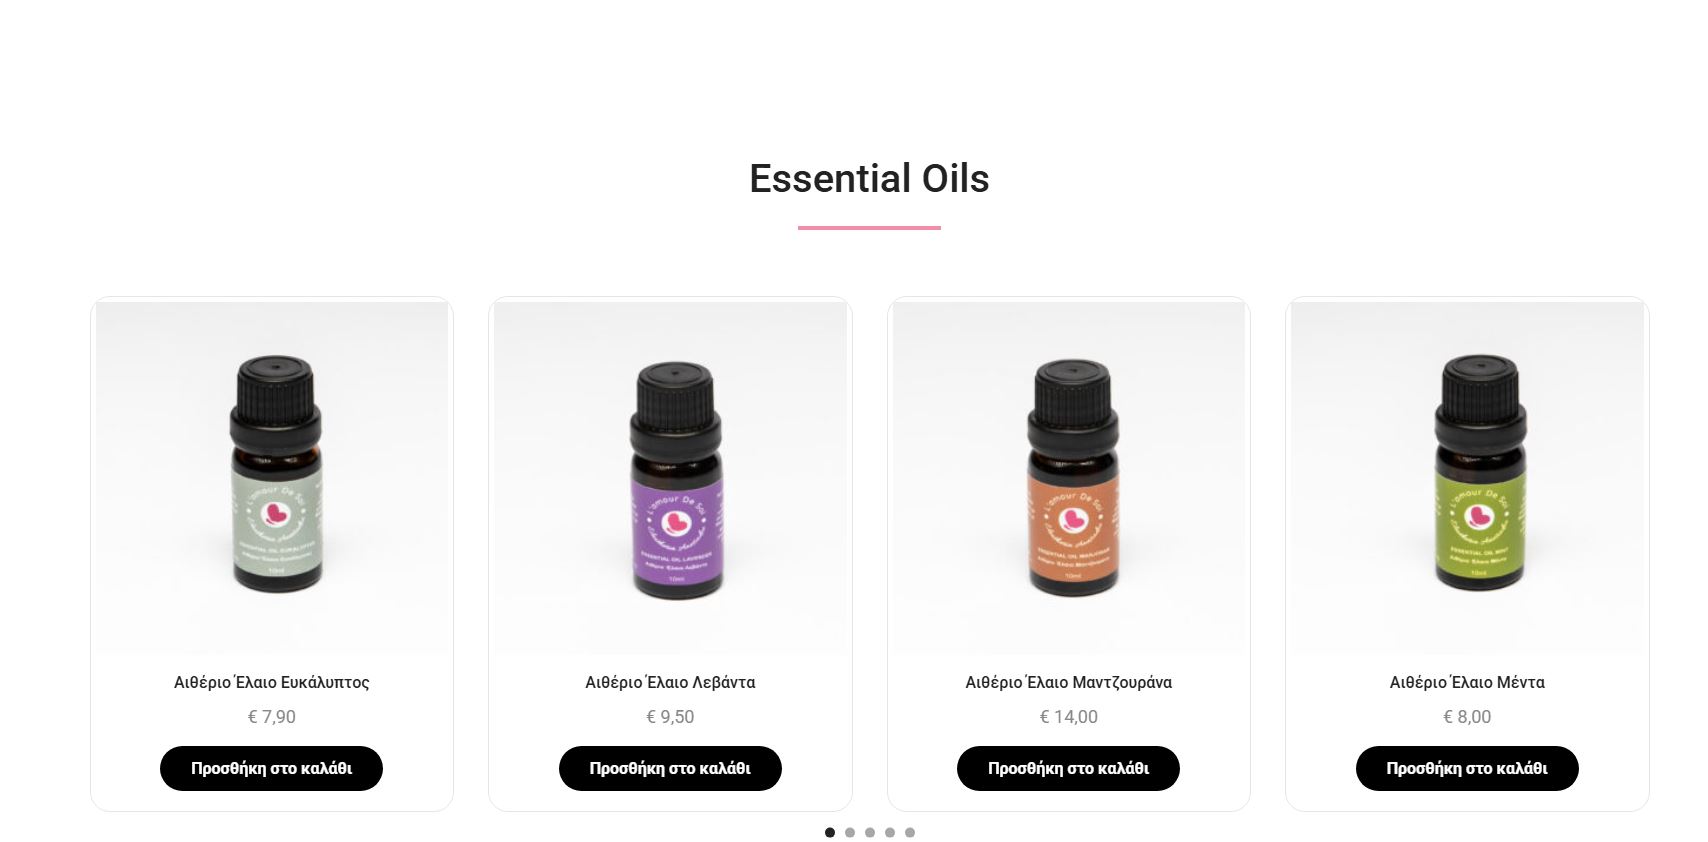
Task: Jump to the last carousel slide dot
Action: pyautogui.click(x=910, y=832)
